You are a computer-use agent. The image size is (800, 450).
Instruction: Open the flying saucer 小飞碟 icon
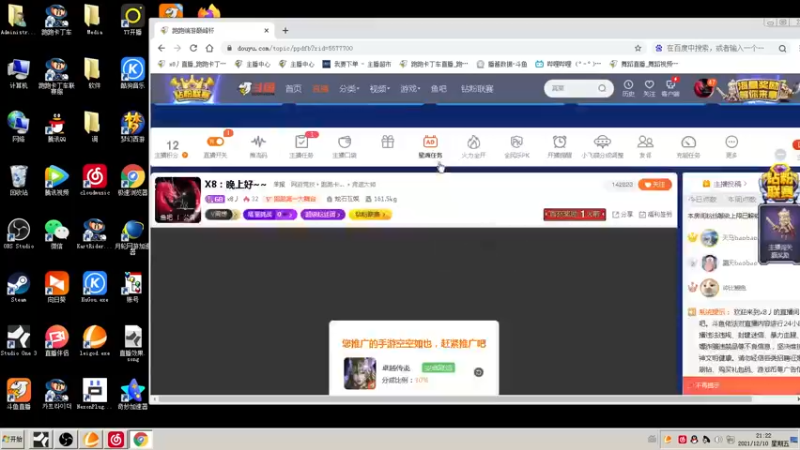(x=602, y=141)
